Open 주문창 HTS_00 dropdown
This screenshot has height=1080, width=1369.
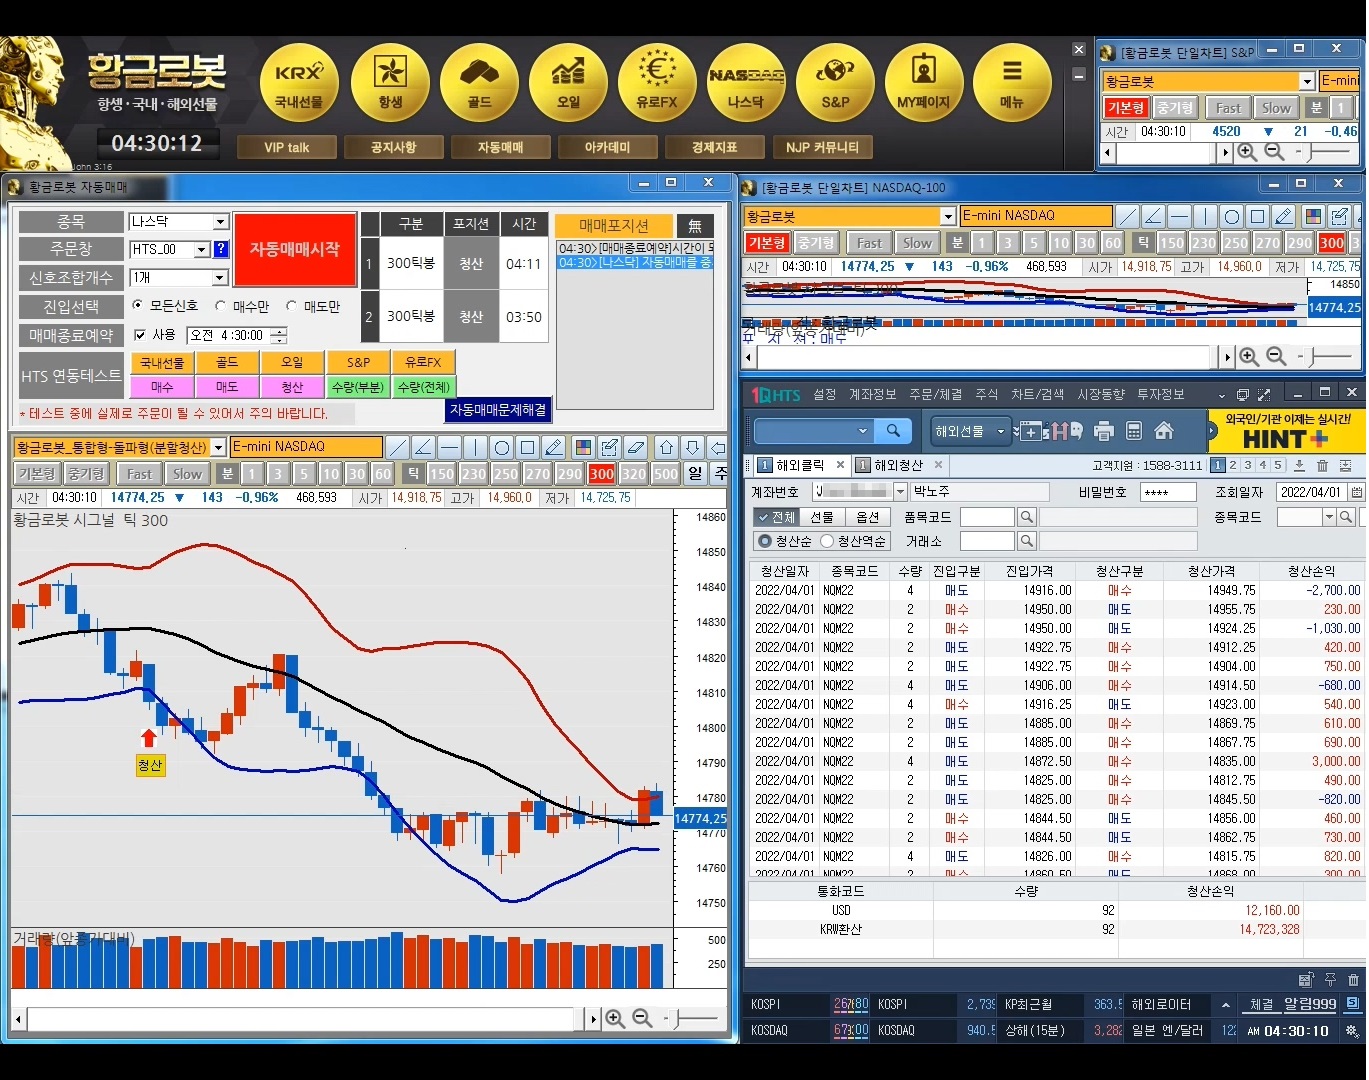coord(202,249)
